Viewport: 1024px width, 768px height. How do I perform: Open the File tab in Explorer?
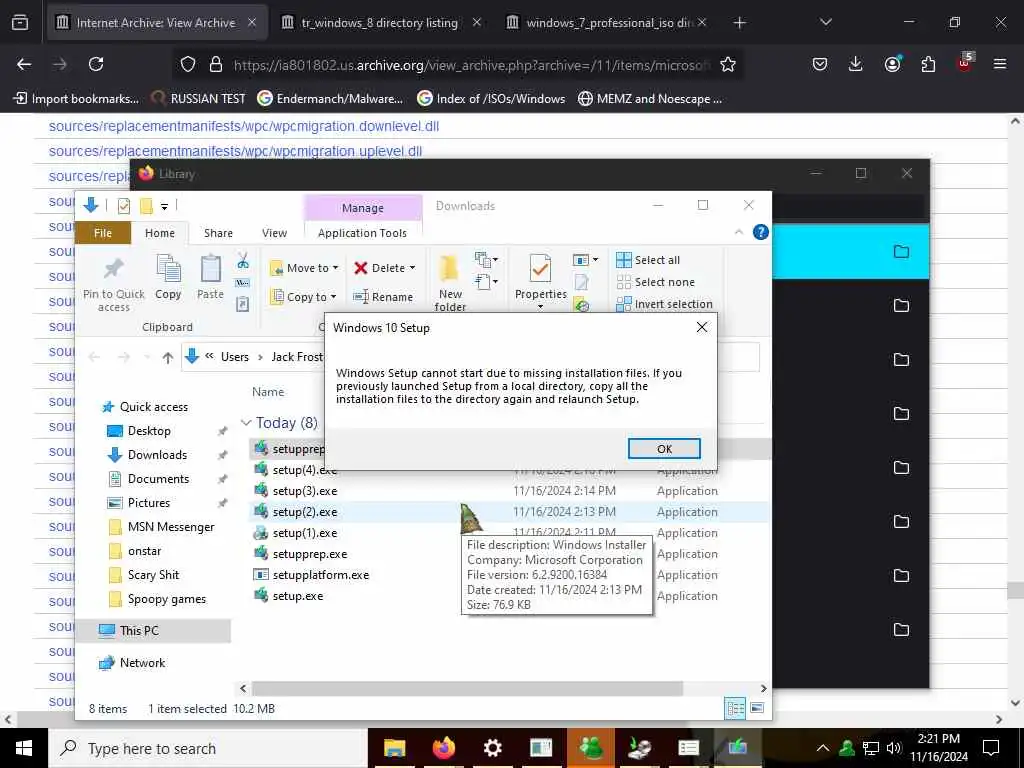(x=103, y=233)
